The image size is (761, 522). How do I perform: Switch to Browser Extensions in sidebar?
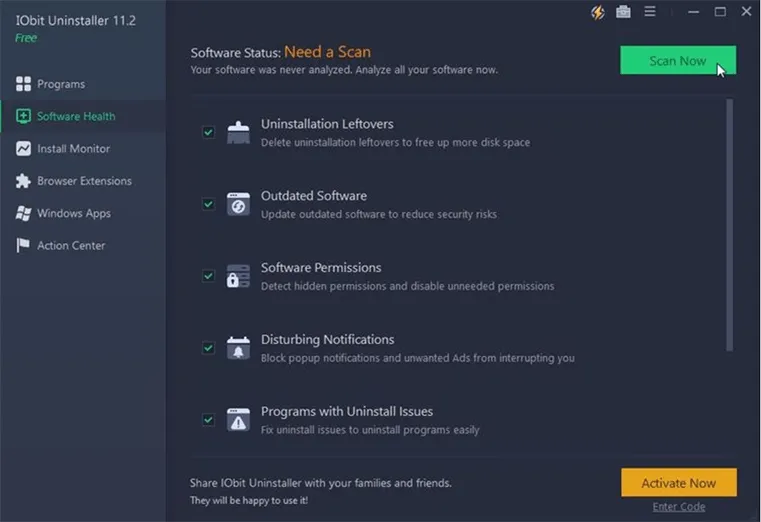tap(84, 181)
